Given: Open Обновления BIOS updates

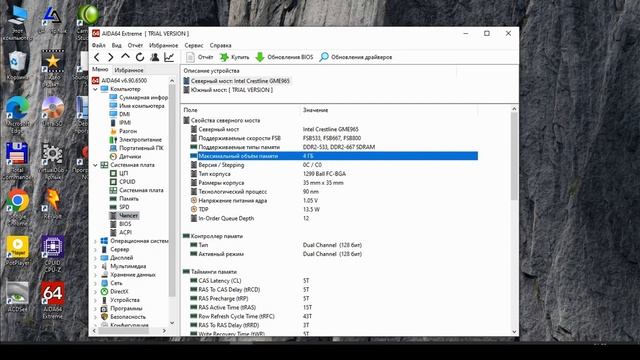Looking at the screenshot, I should [x=284, y=57].
